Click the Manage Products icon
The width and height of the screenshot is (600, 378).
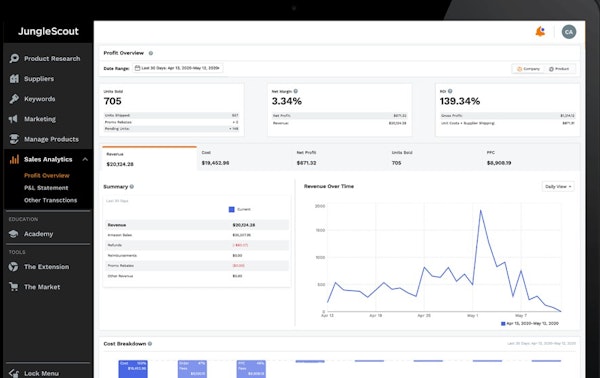click(14, 139)
